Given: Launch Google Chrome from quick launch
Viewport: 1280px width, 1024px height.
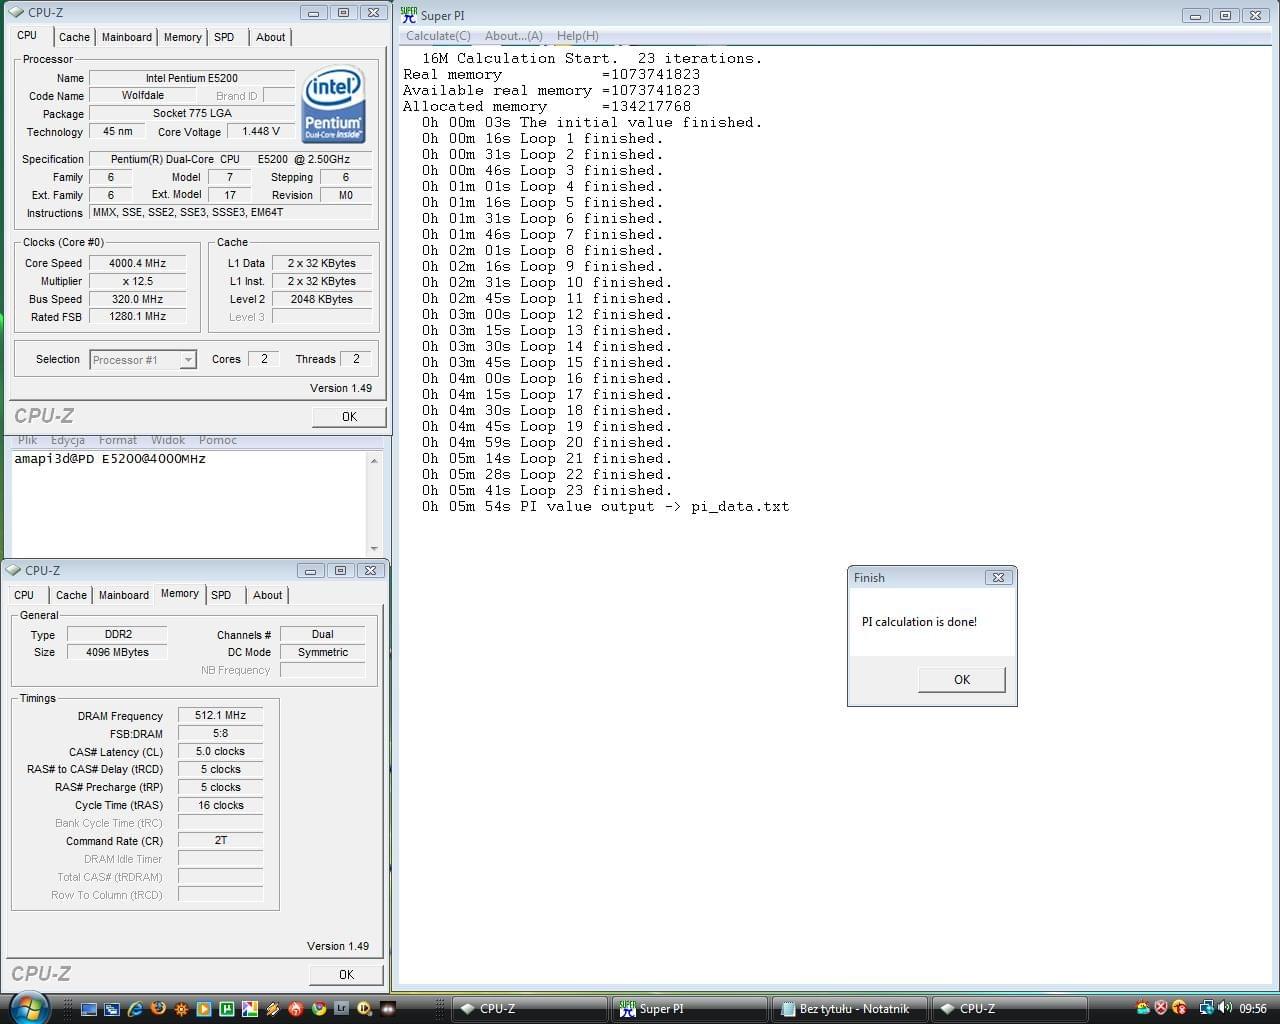Looking at the screenshot, I should [319, 1009].
